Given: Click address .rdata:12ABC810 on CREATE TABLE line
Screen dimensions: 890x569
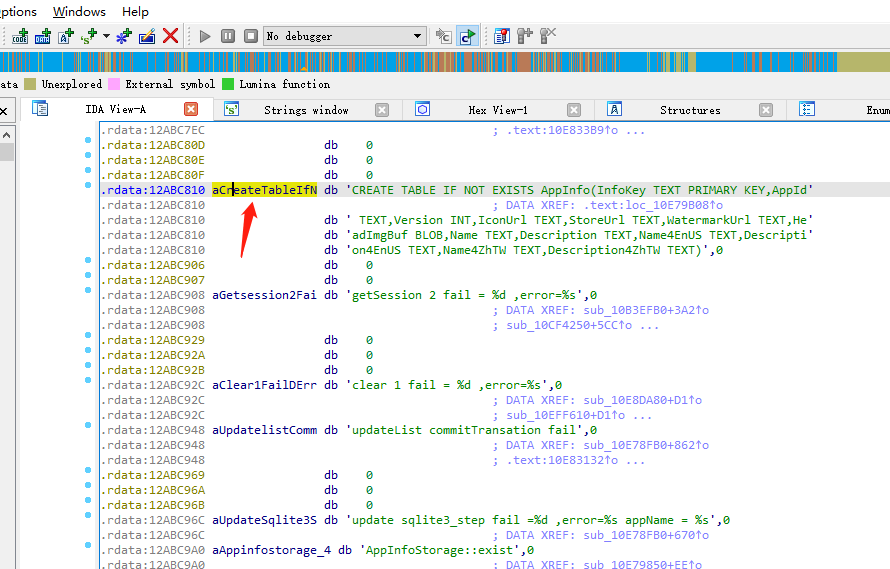Looking at the screenshot, I should (153, 190).
